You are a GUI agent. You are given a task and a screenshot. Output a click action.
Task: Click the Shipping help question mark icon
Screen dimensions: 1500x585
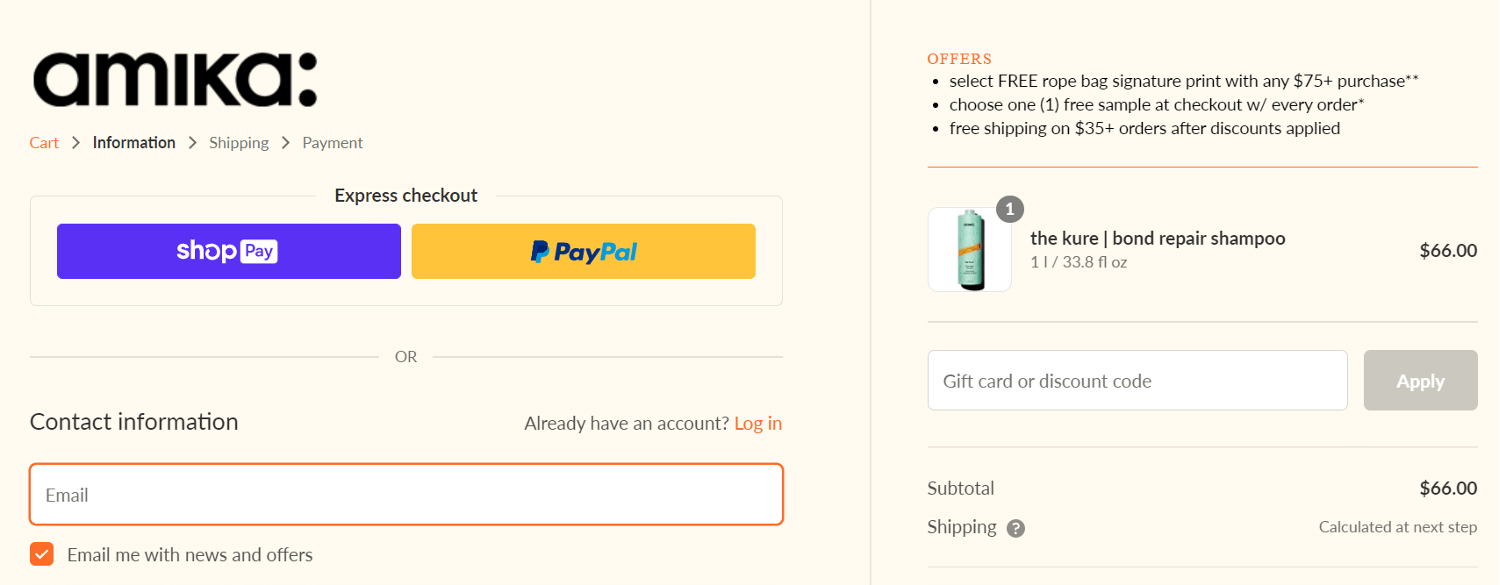tap(1016, 527)
